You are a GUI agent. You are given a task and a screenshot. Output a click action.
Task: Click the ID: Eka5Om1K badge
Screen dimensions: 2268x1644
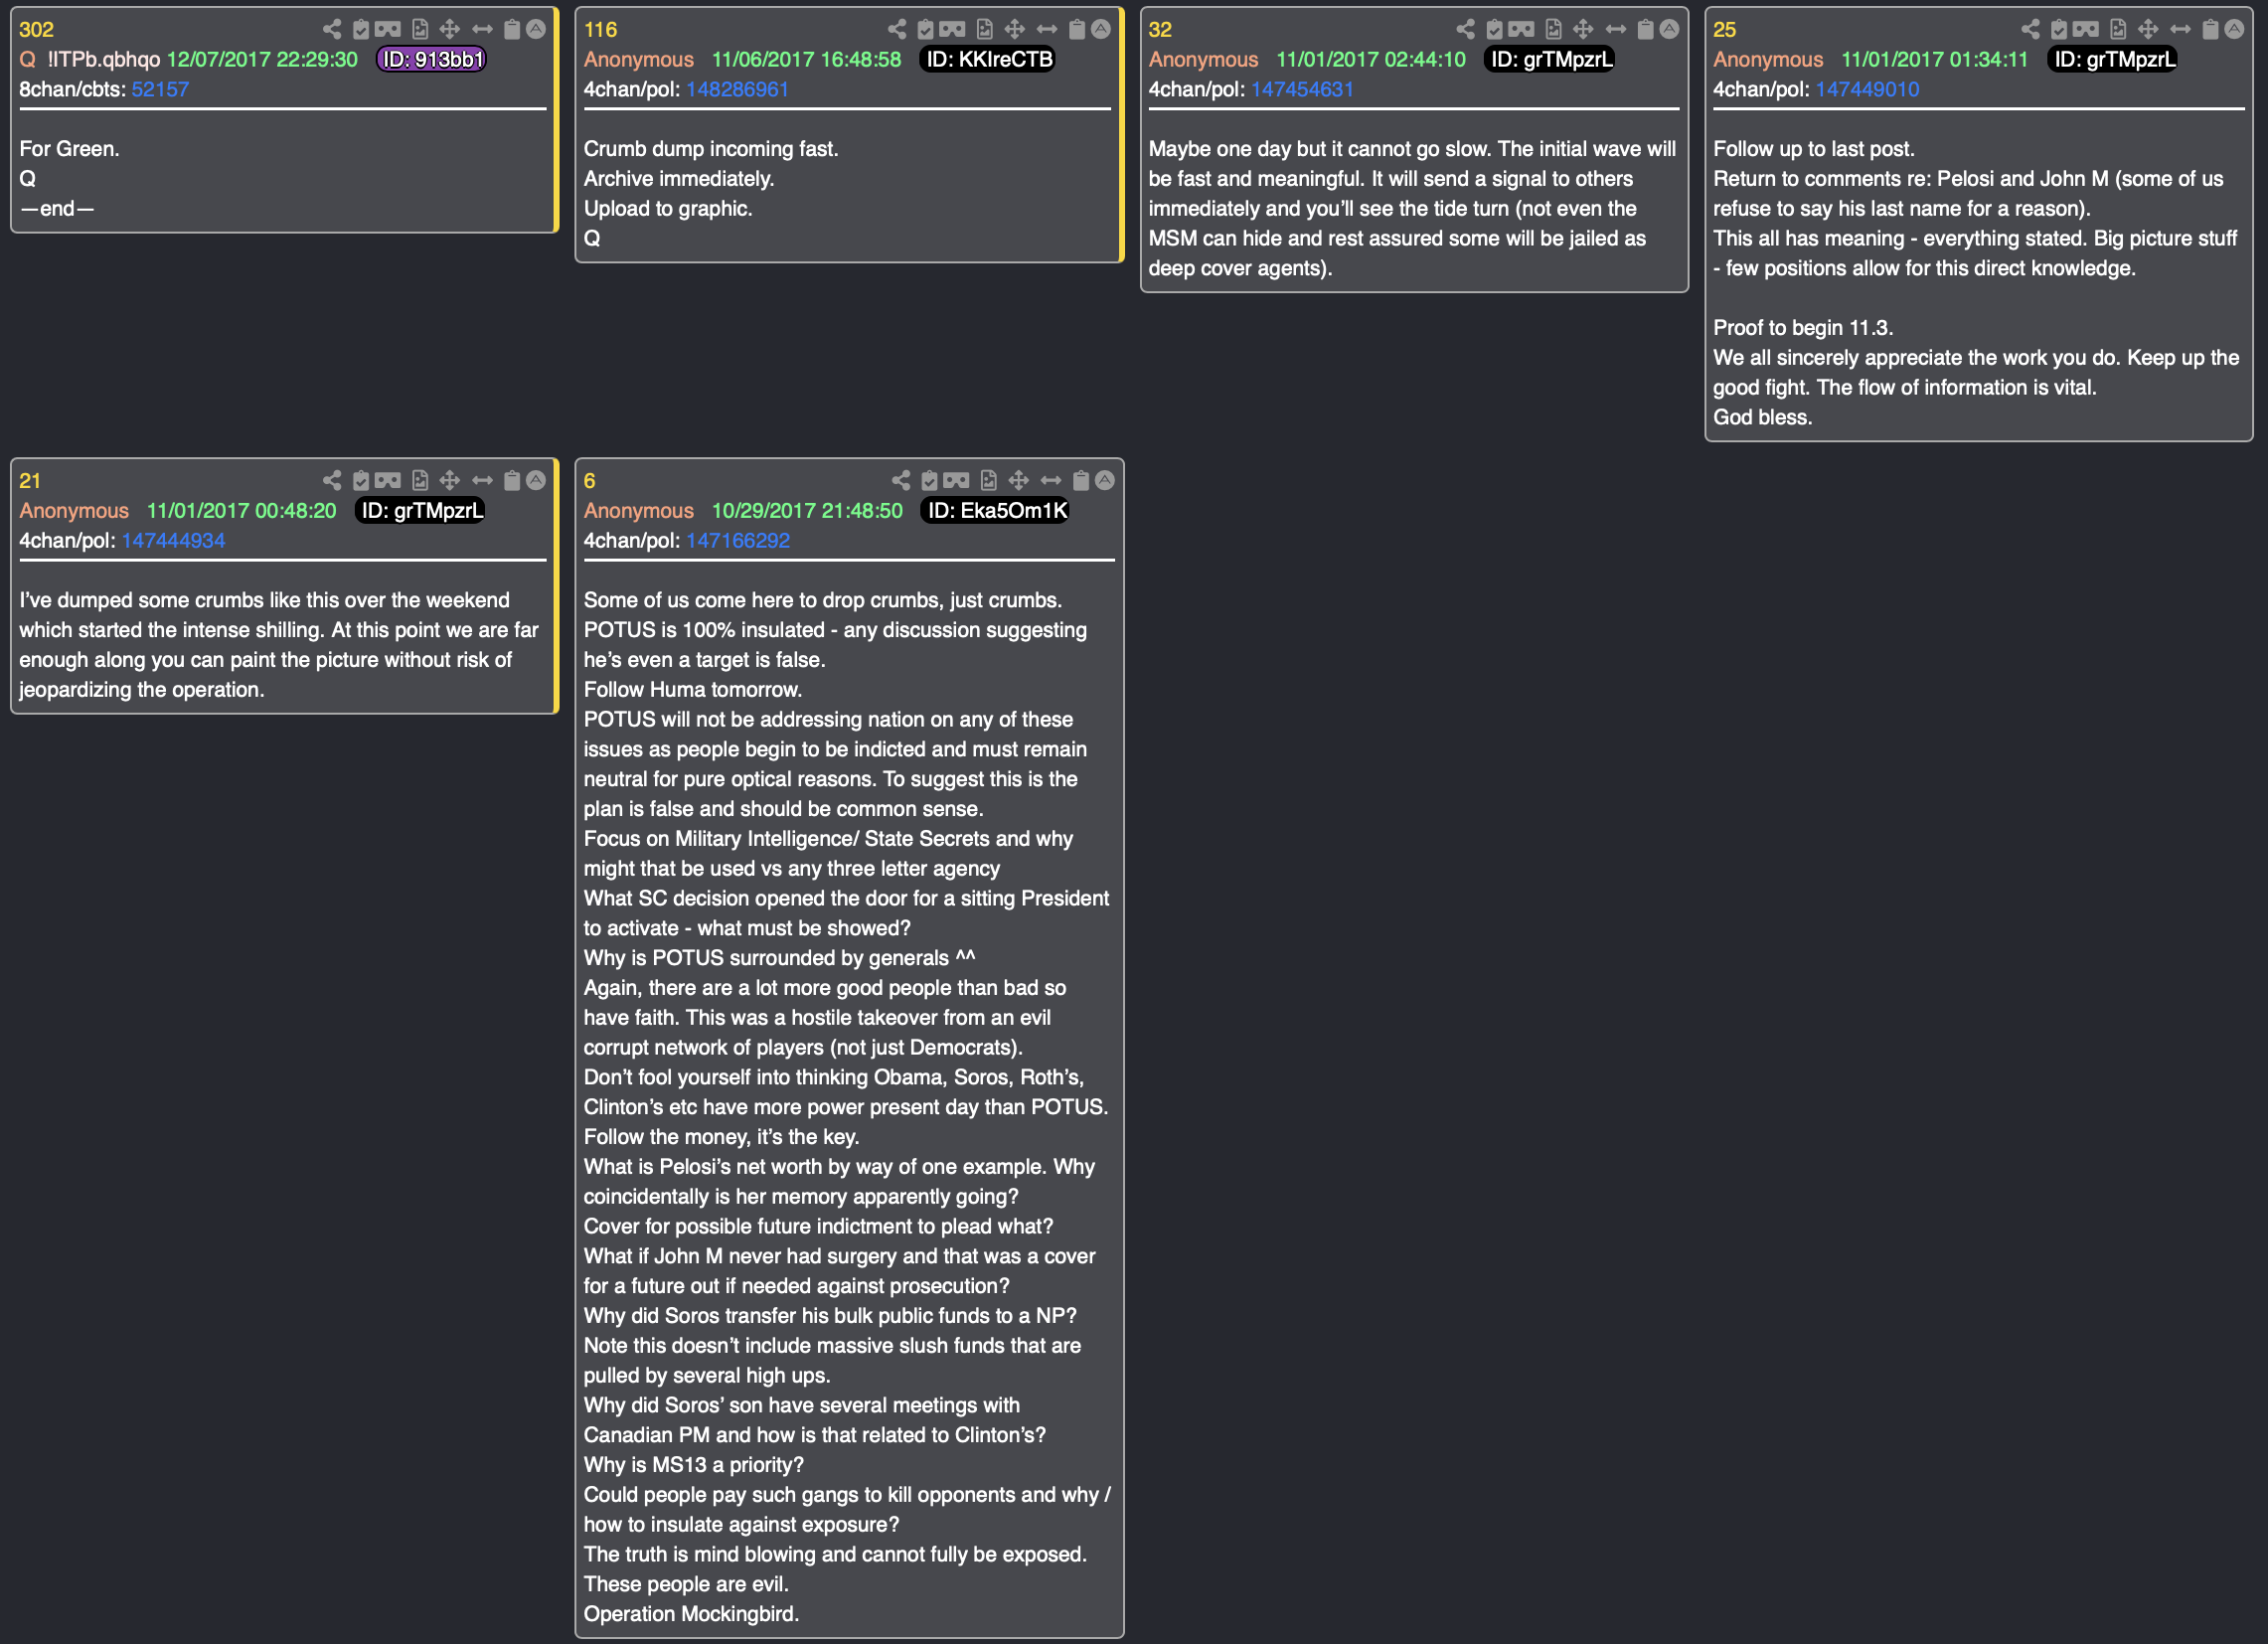click(x=996, y=510)
